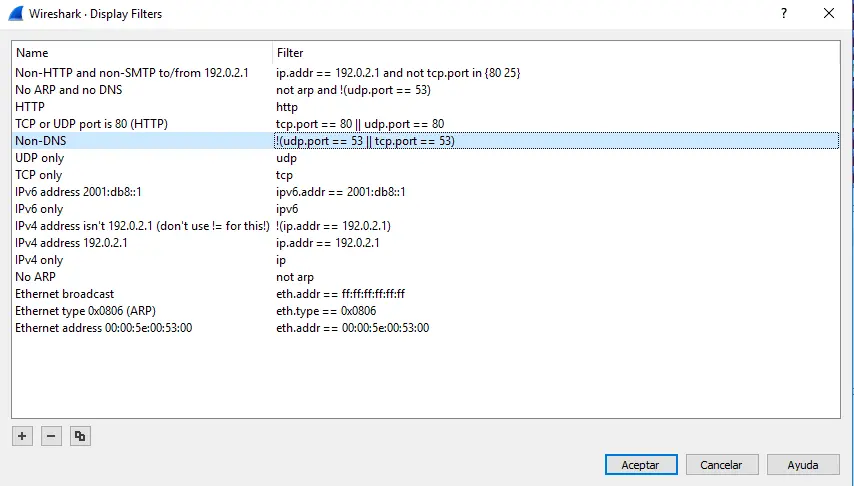Viewport: 854px width, 486px height.
Task: Click the 'ipv6' filter expression
Action: point(287,209)
